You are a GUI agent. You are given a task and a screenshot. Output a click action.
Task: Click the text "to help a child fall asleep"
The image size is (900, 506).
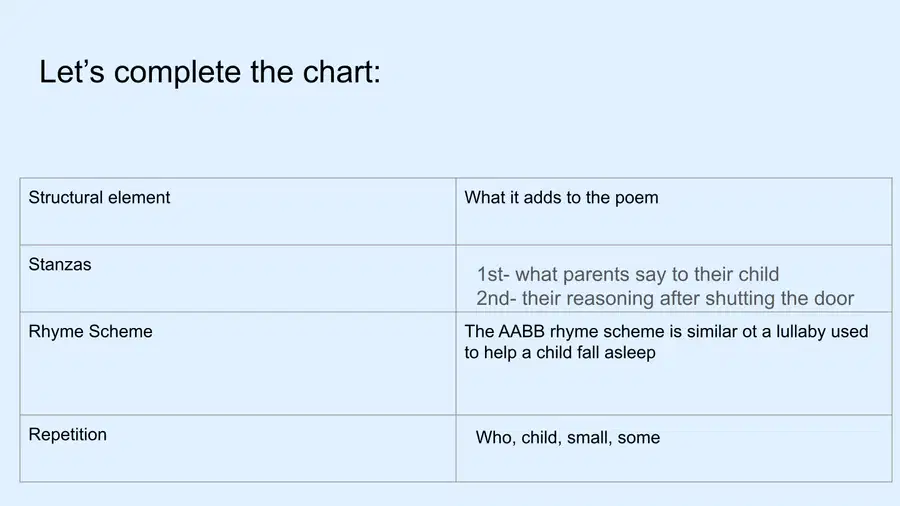coord(560,352)
